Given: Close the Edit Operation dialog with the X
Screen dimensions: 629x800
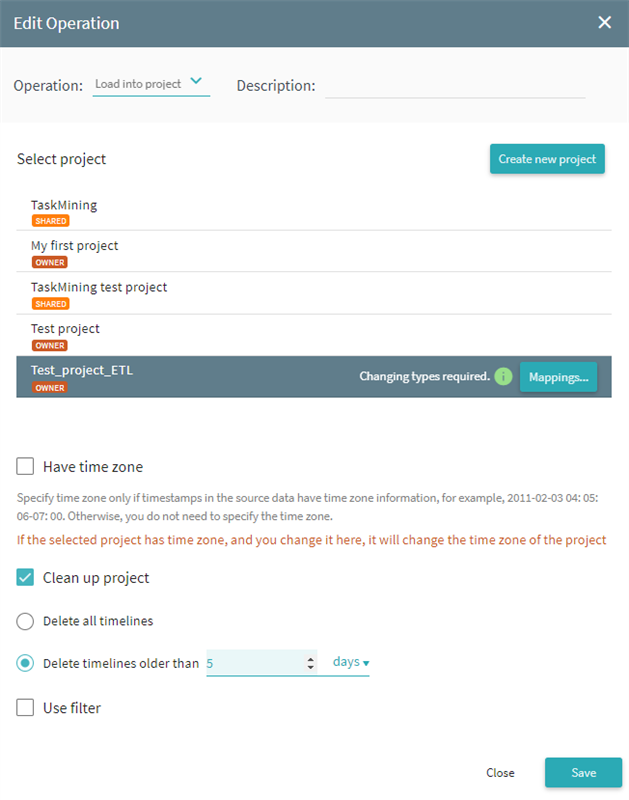Looking at the screenshot, I should point(605,22).
